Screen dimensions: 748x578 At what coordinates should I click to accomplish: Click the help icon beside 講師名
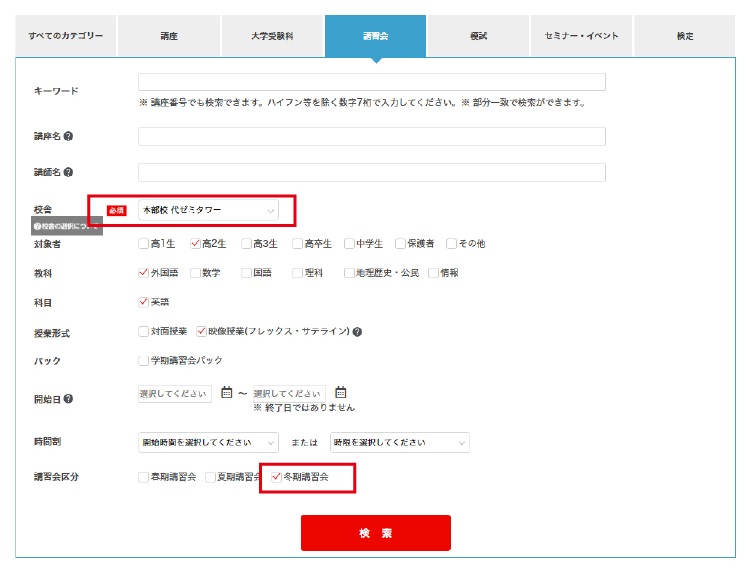click(x=68, y=173)
